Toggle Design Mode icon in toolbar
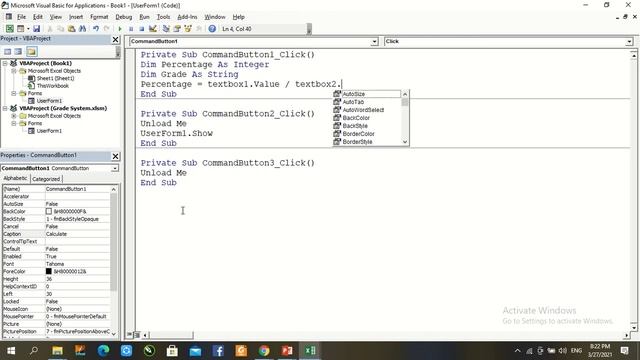Viewport: 640px width, 360px height. click(x=153, y=29)
